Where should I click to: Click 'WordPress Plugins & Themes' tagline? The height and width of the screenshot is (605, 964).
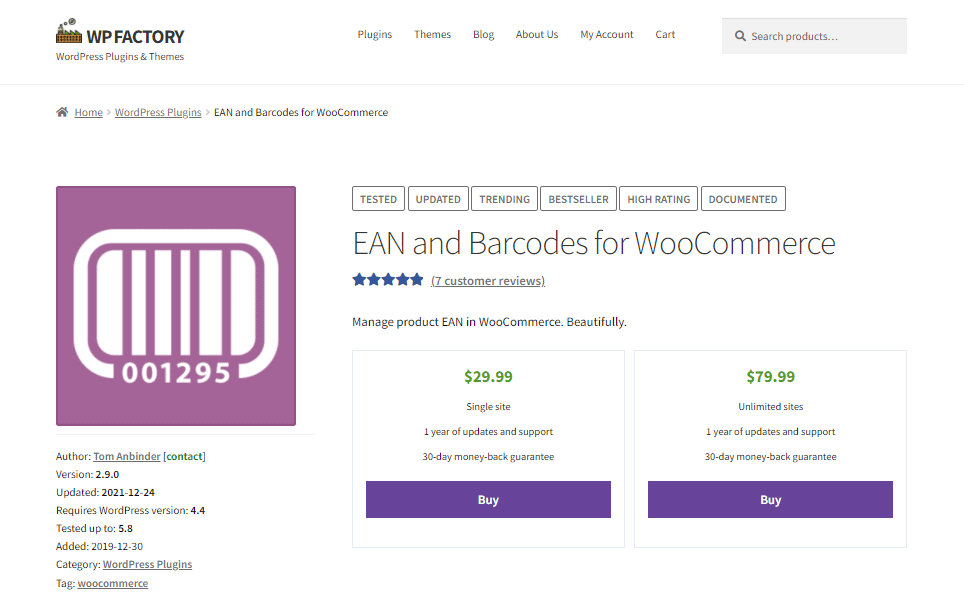(120, 57)
